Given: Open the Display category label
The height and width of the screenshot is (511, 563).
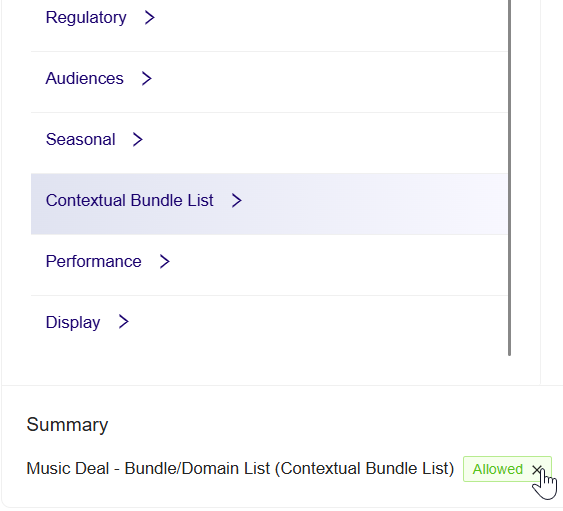Looking at the screenshot, I should (x=73, y=322).
